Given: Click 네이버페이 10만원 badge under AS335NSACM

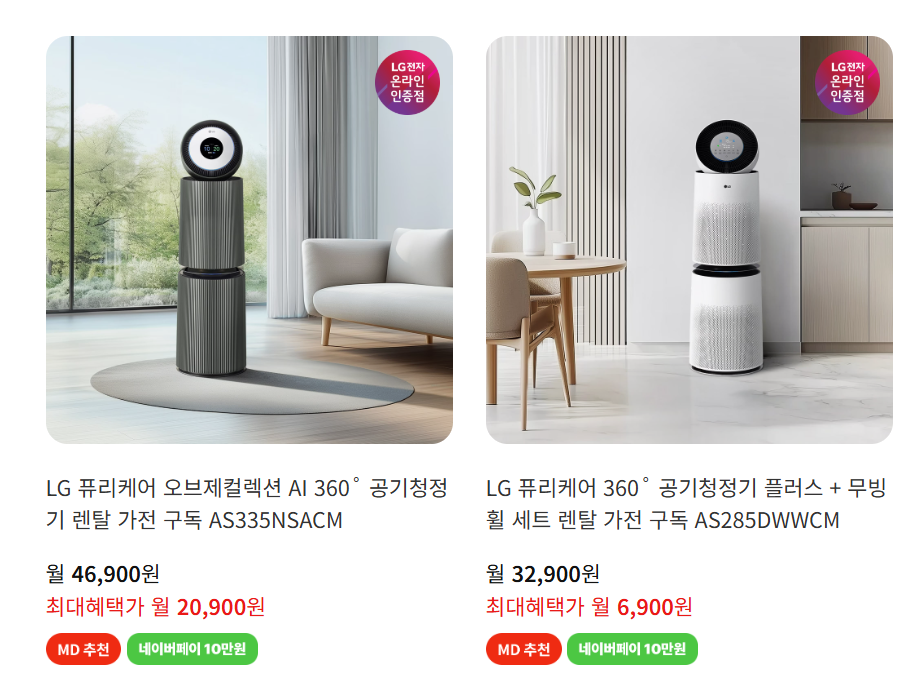Looking at the screenshot, I should 192,649.
